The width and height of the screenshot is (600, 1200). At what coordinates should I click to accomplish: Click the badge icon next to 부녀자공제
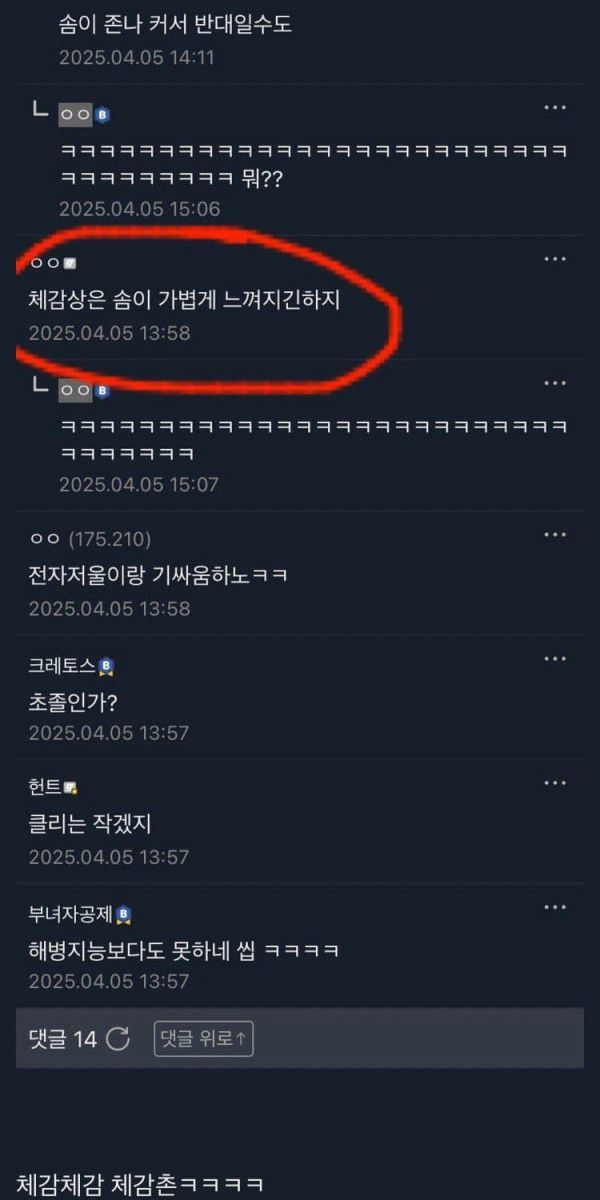[124, 915]
